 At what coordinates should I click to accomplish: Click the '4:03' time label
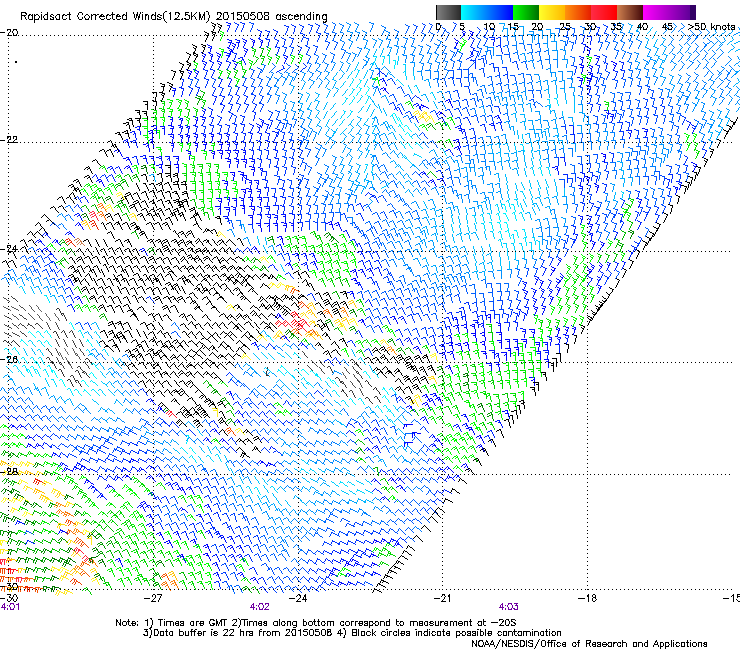tap(508, 607)
